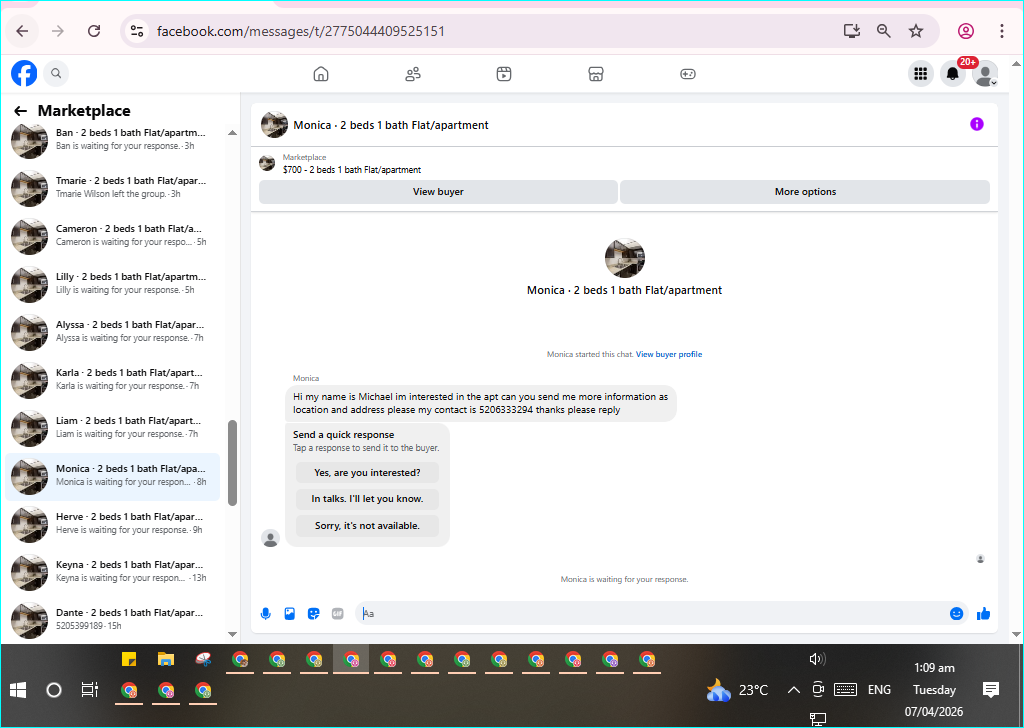Show hidden system tray icons chevron
1024x728 pixels.
pyautogui.click(x=793, y=690)
